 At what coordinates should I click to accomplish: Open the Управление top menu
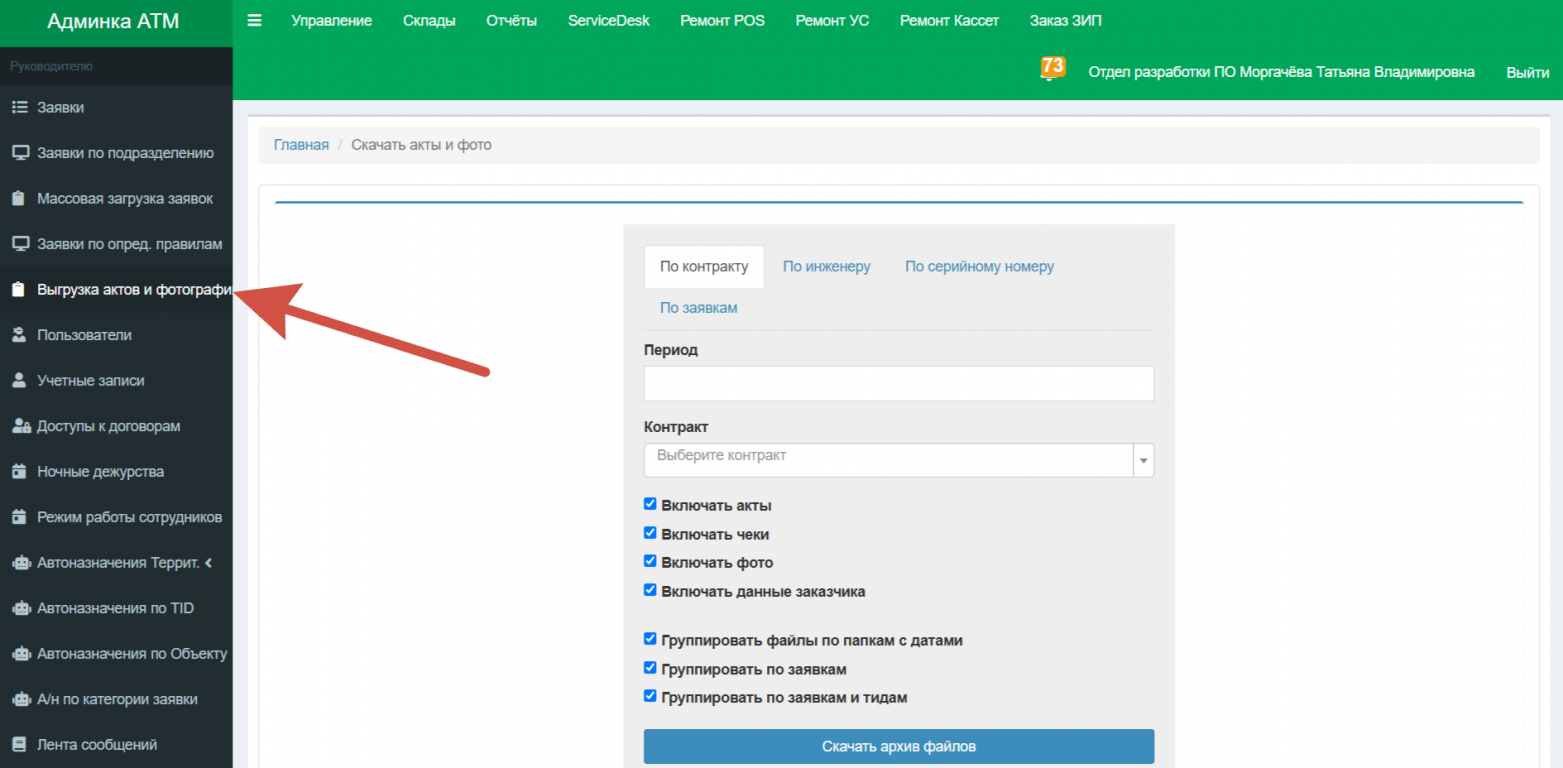coord(331,21)
